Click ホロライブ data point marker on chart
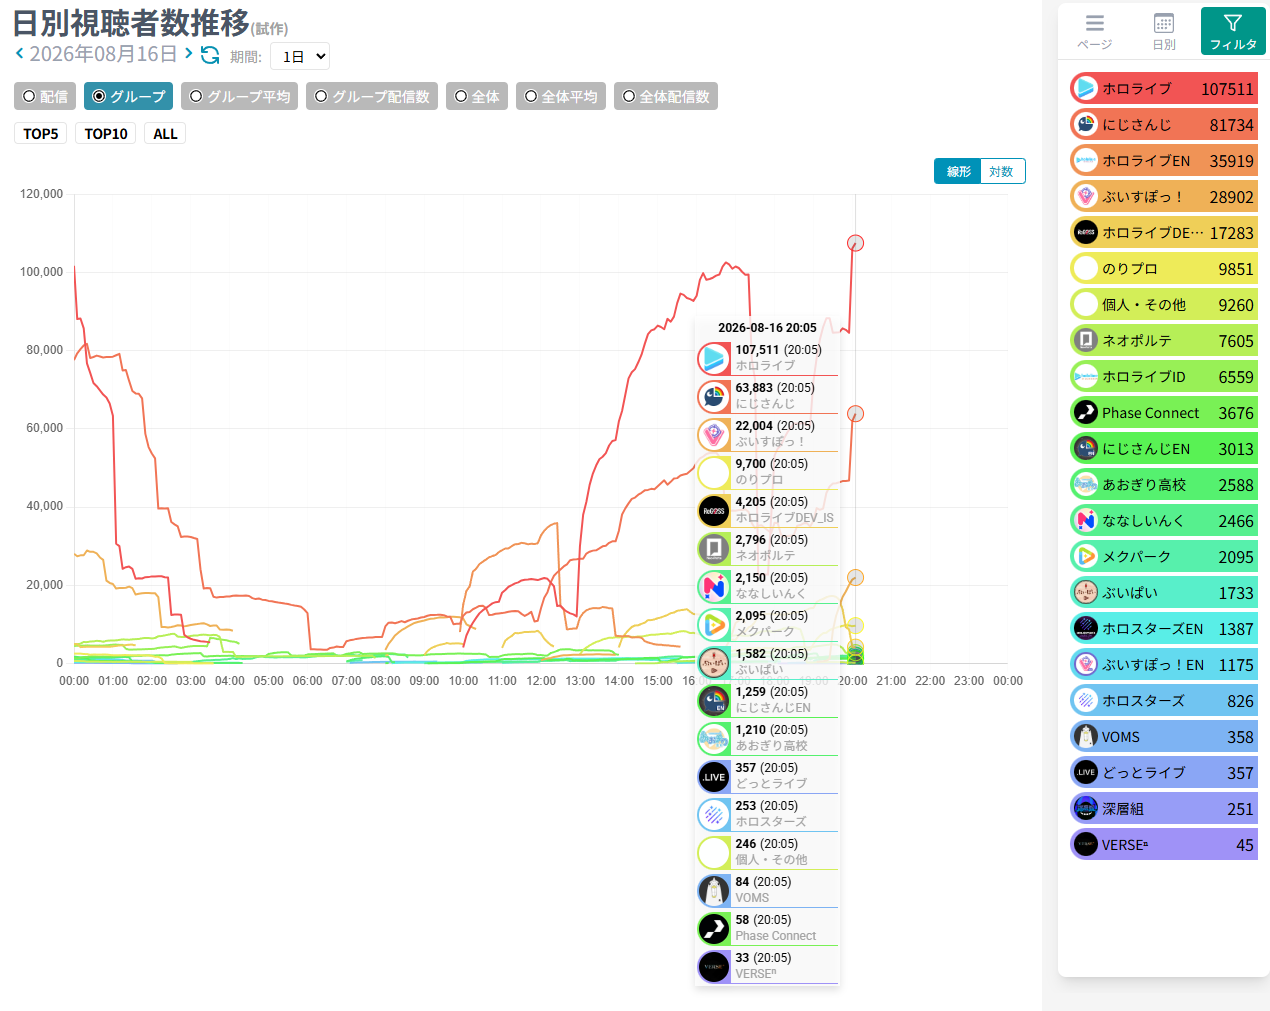This screenshot has width=1270, height=1011. 855,243
